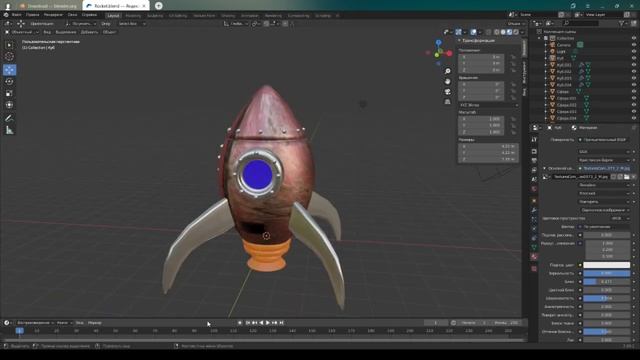This screenshot has height=360, width=640.
Task: Adjust the Metallic slider in material
Action: [x=607, y=273]
